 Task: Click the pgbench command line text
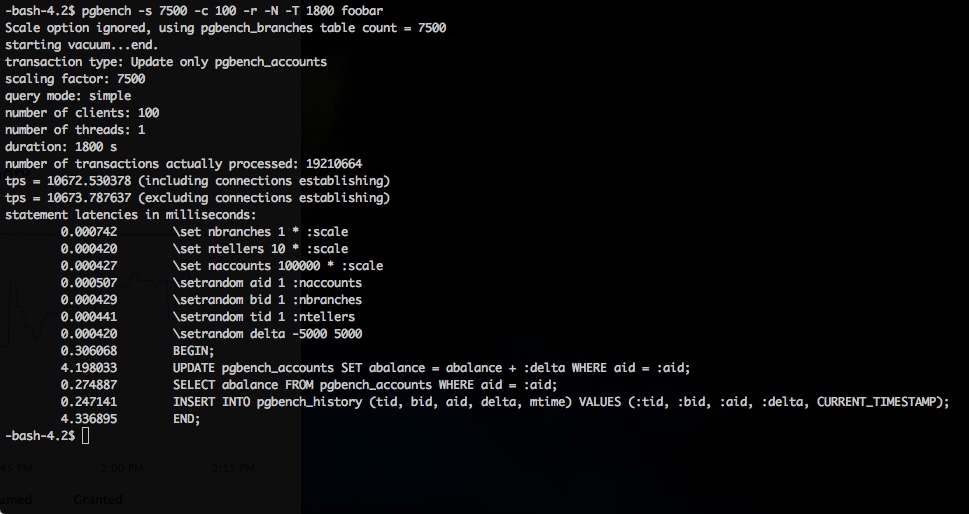(x=232, y=11)
